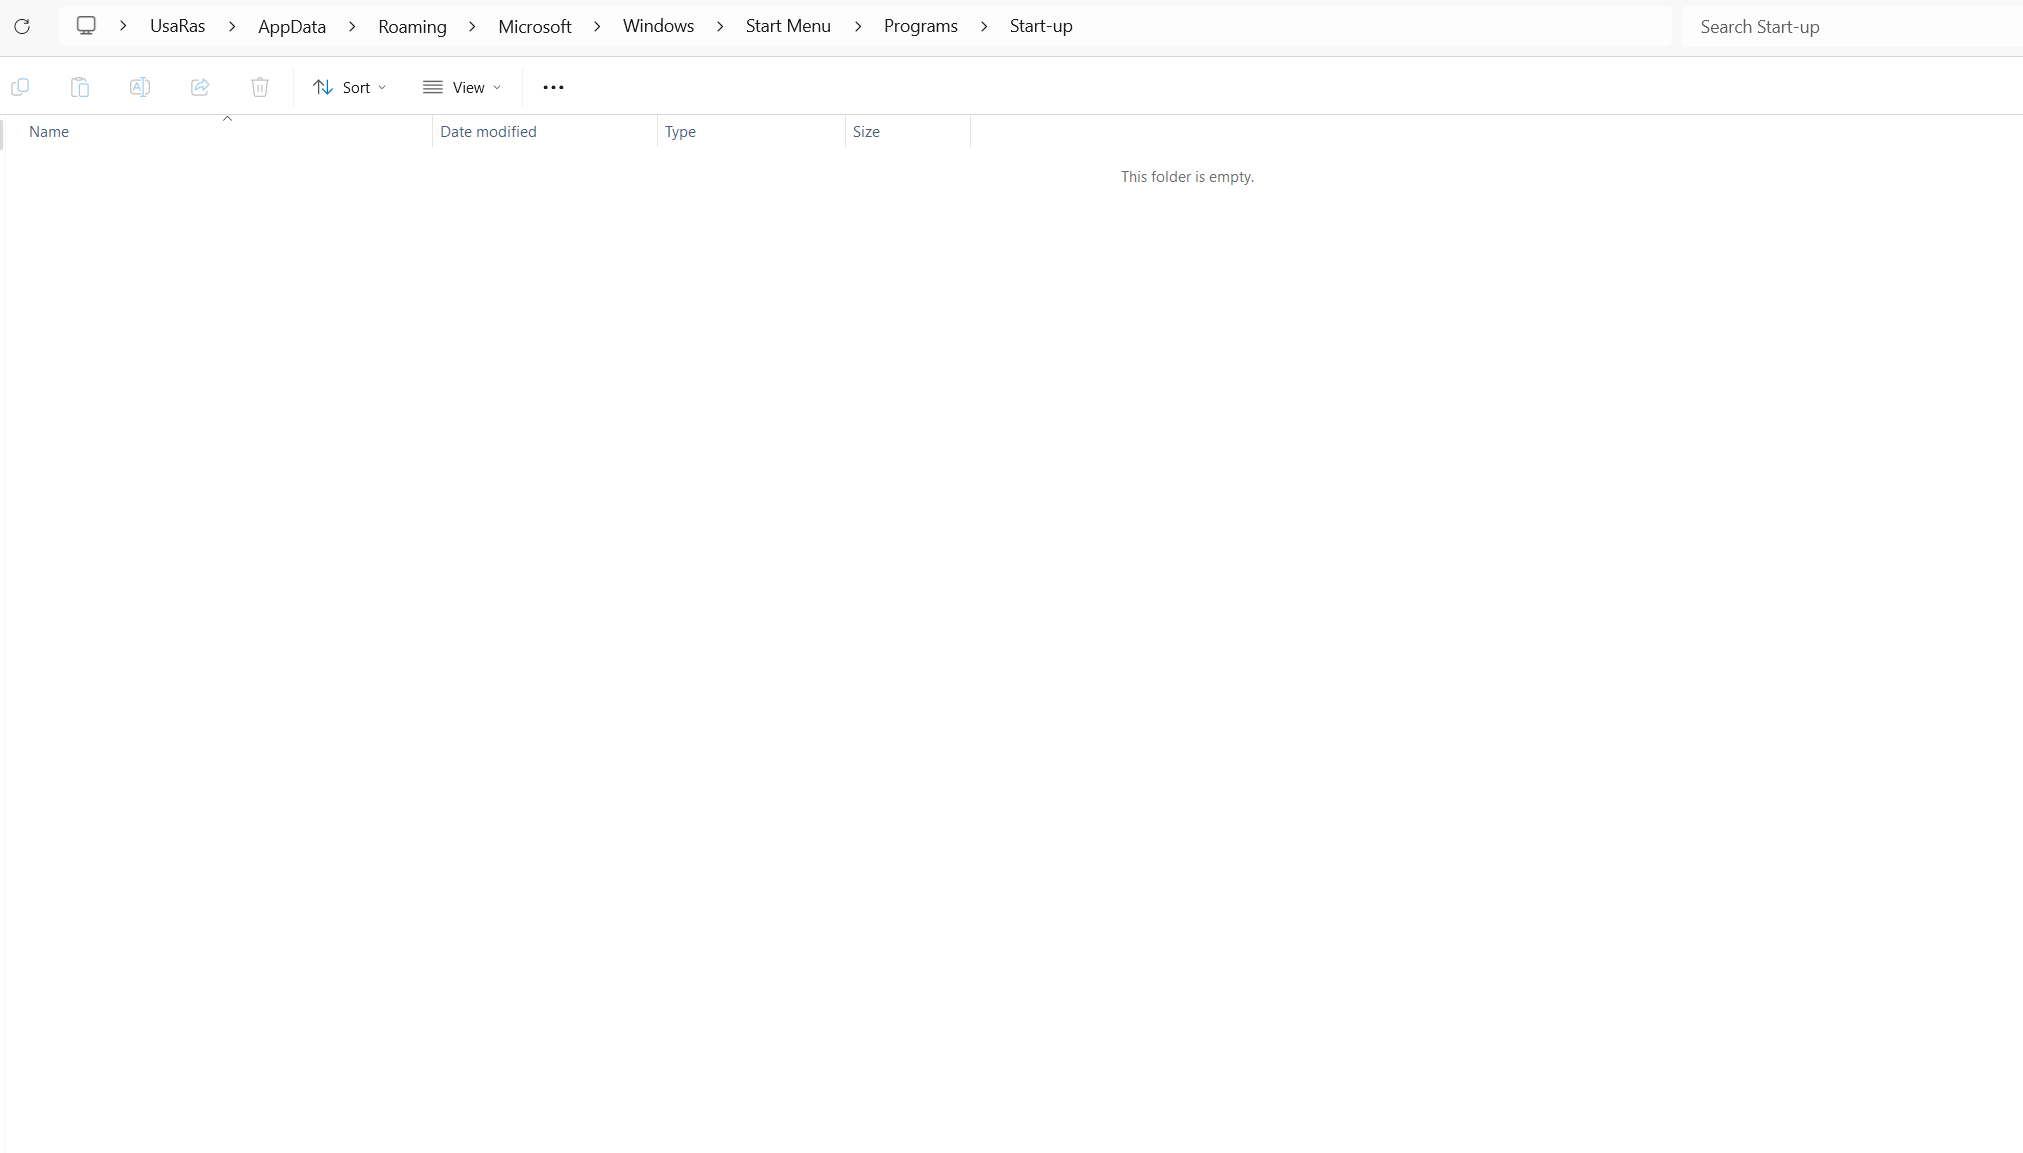The width and height of the screenshot is (2023, 1153).
Task: Open the View dropdown
Action: click(461, 88)
